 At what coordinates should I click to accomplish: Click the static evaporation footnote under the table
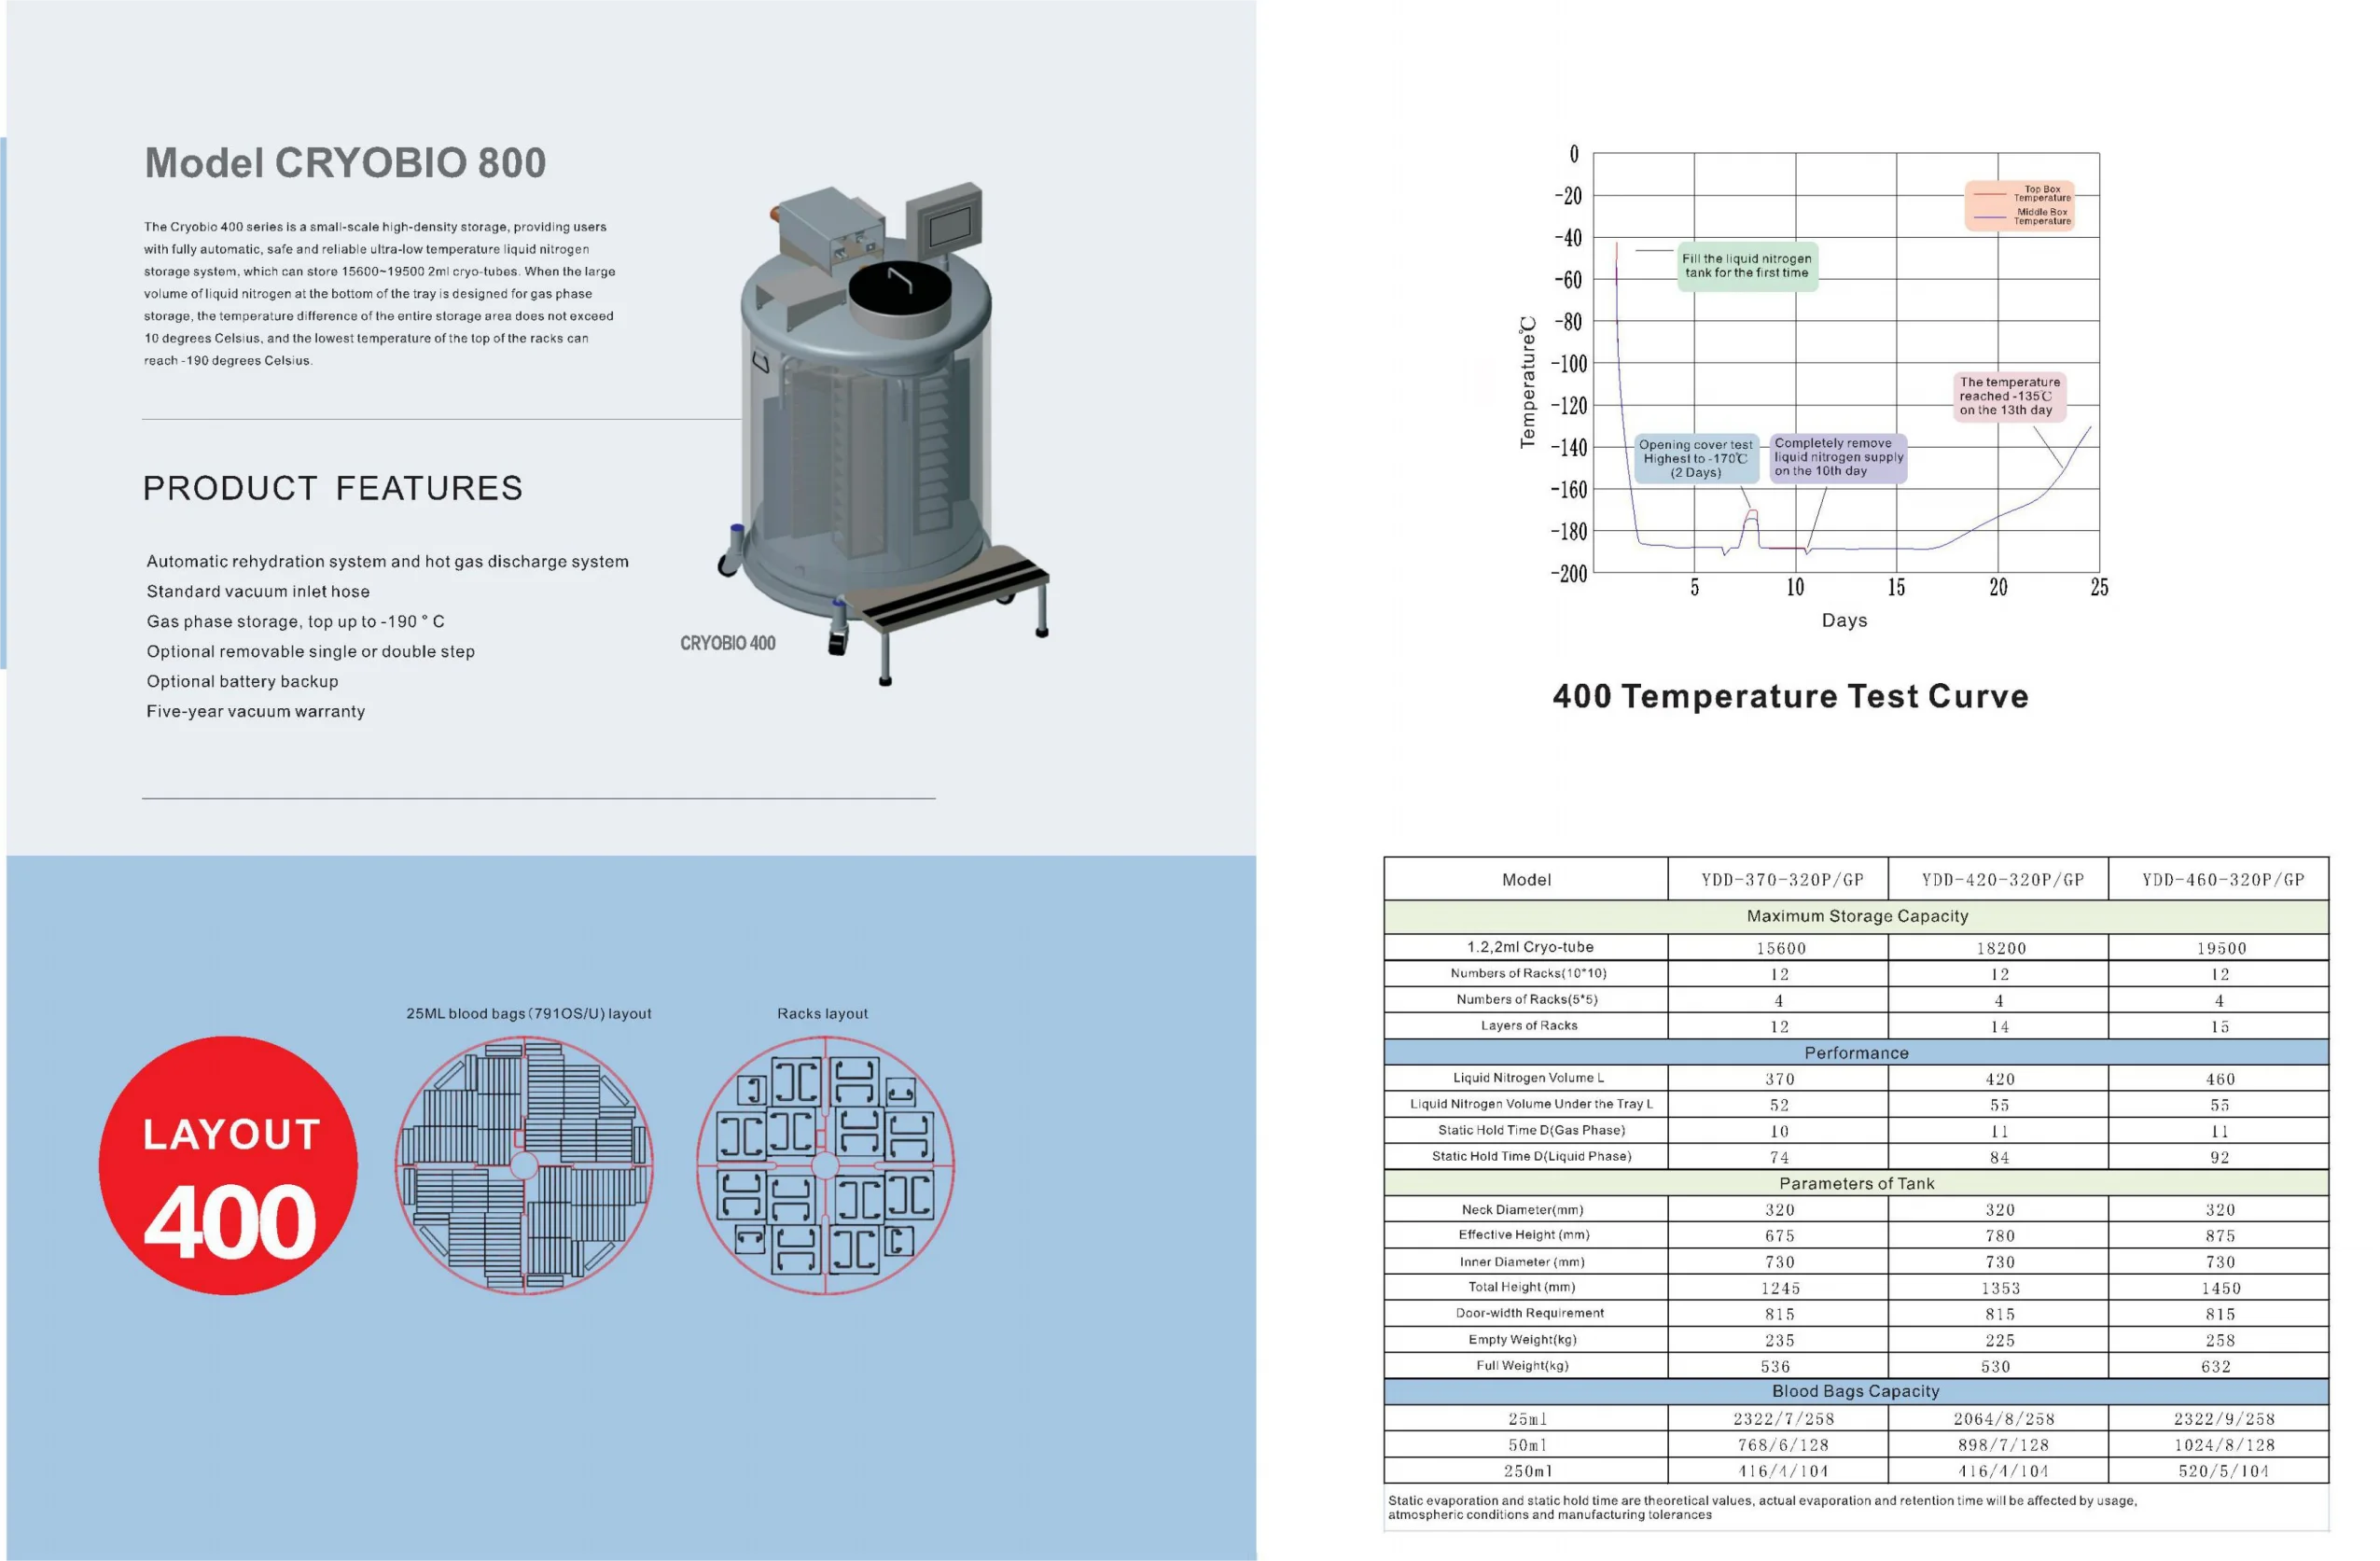tap(1762, 1507)
